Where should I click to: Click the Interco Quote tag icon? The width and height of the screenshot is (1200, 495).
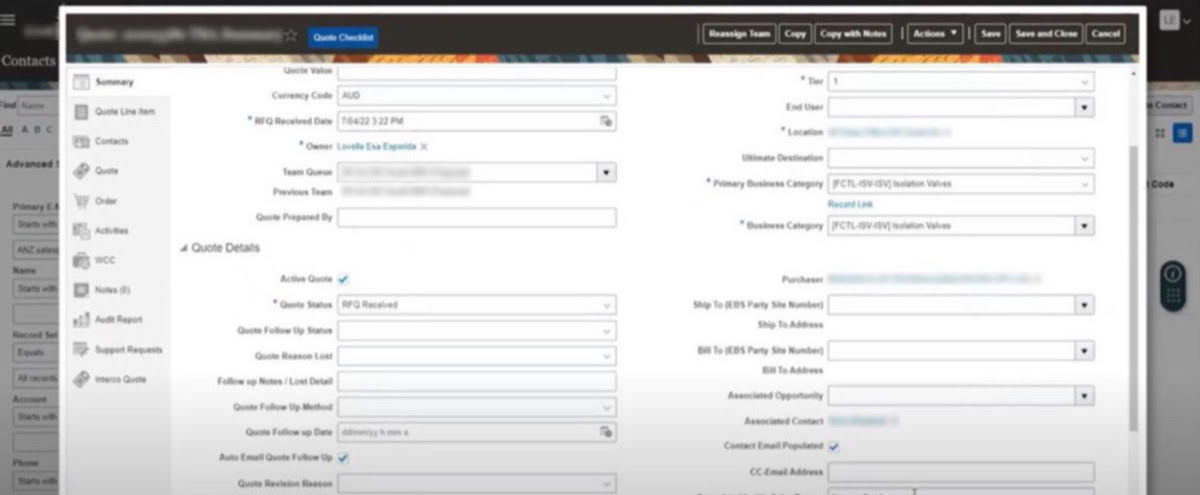(82, 379)
